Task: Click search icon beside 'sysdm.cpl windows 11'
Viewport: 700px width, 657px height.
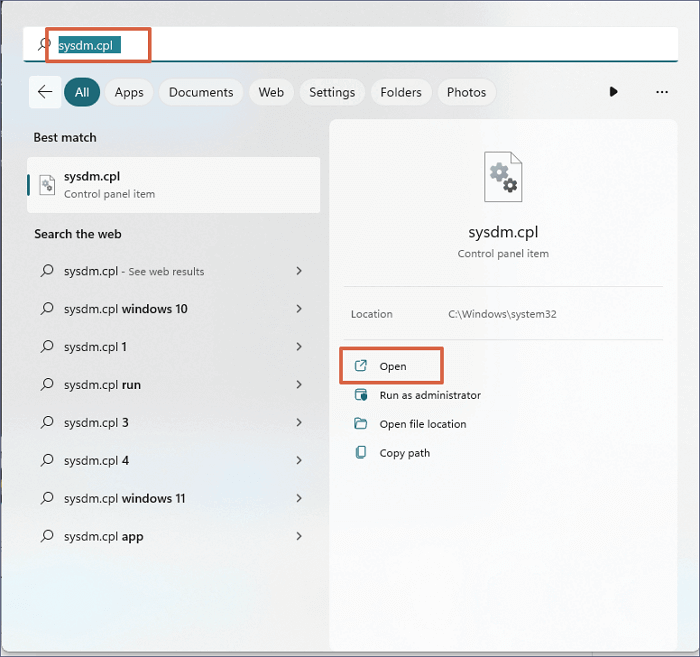Action: [47, 498]
